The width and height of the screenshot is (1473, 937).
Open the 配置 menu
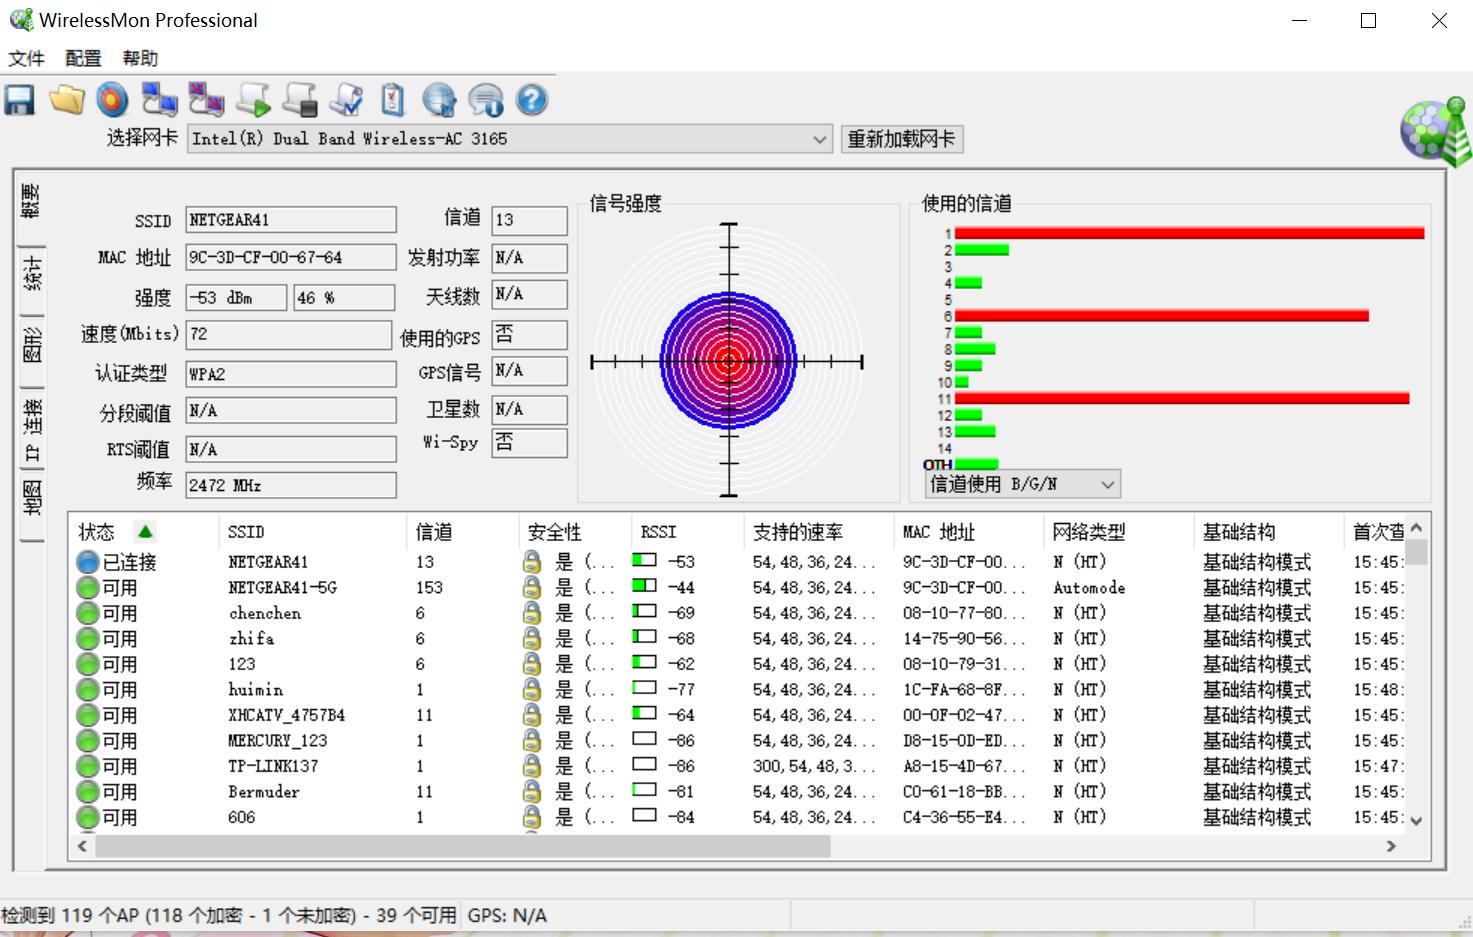coord(81,58)
